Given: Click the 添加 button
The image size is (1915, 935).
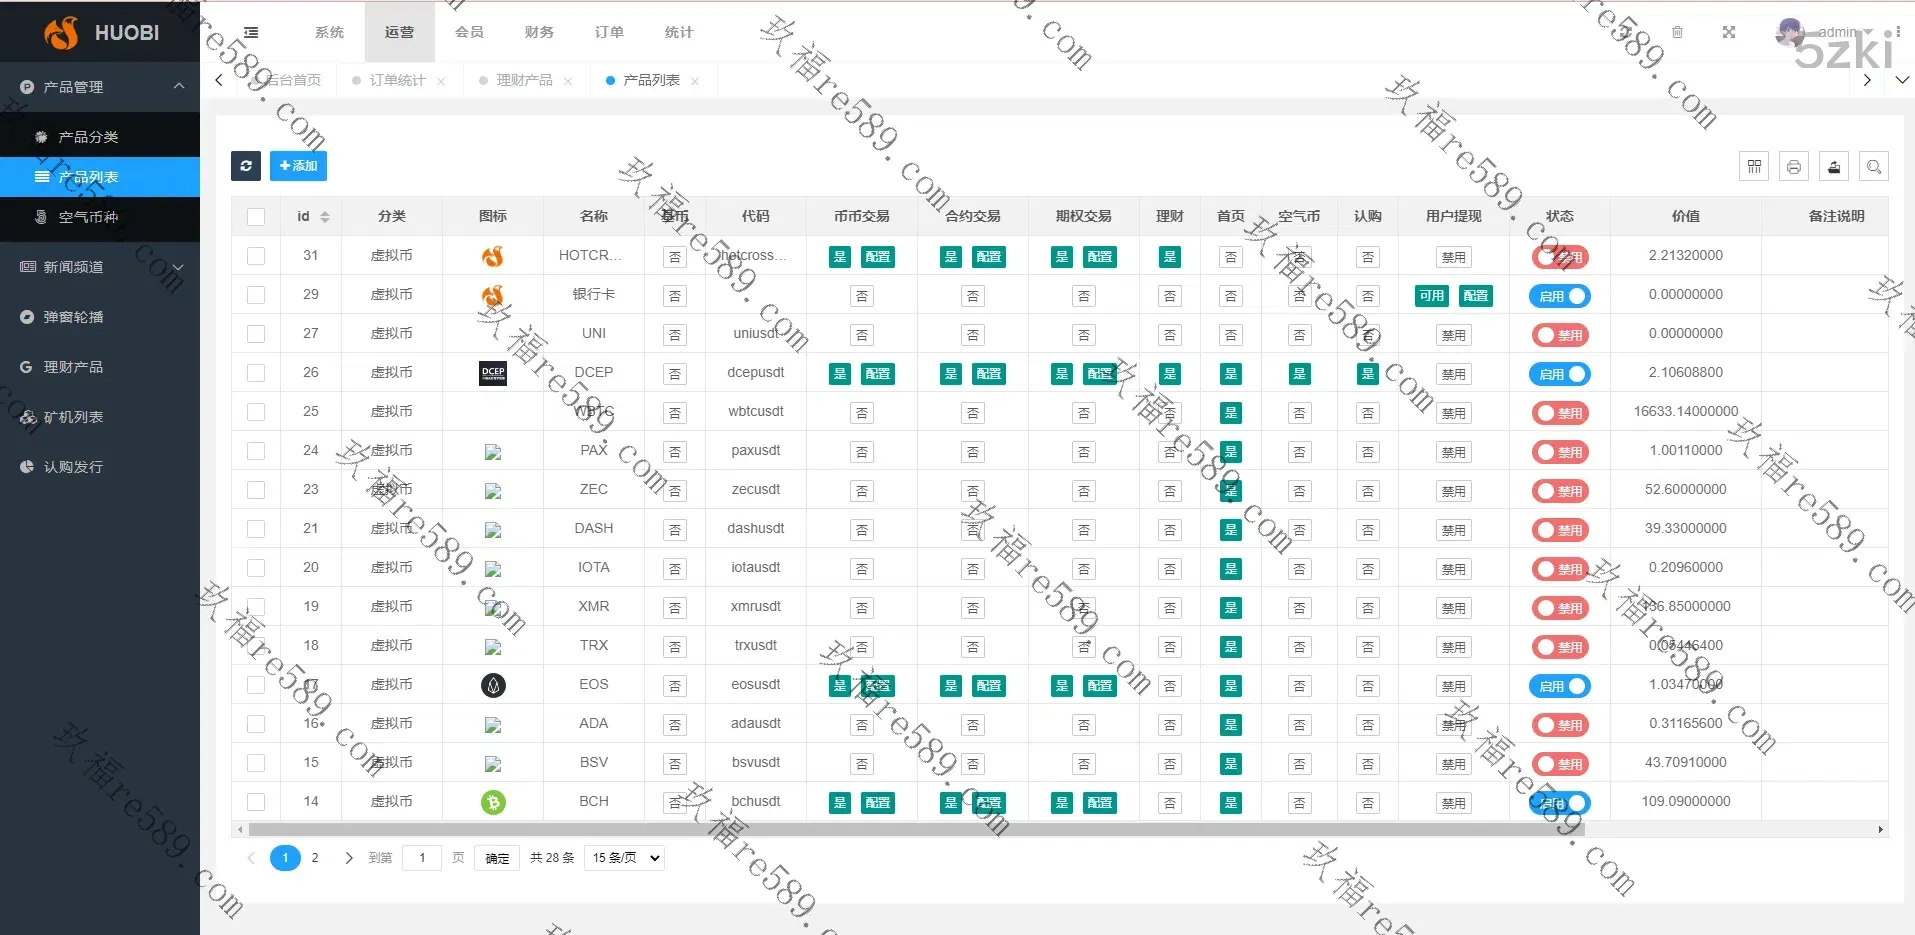Looking at the screenshot, I should (x=298, y=166).
